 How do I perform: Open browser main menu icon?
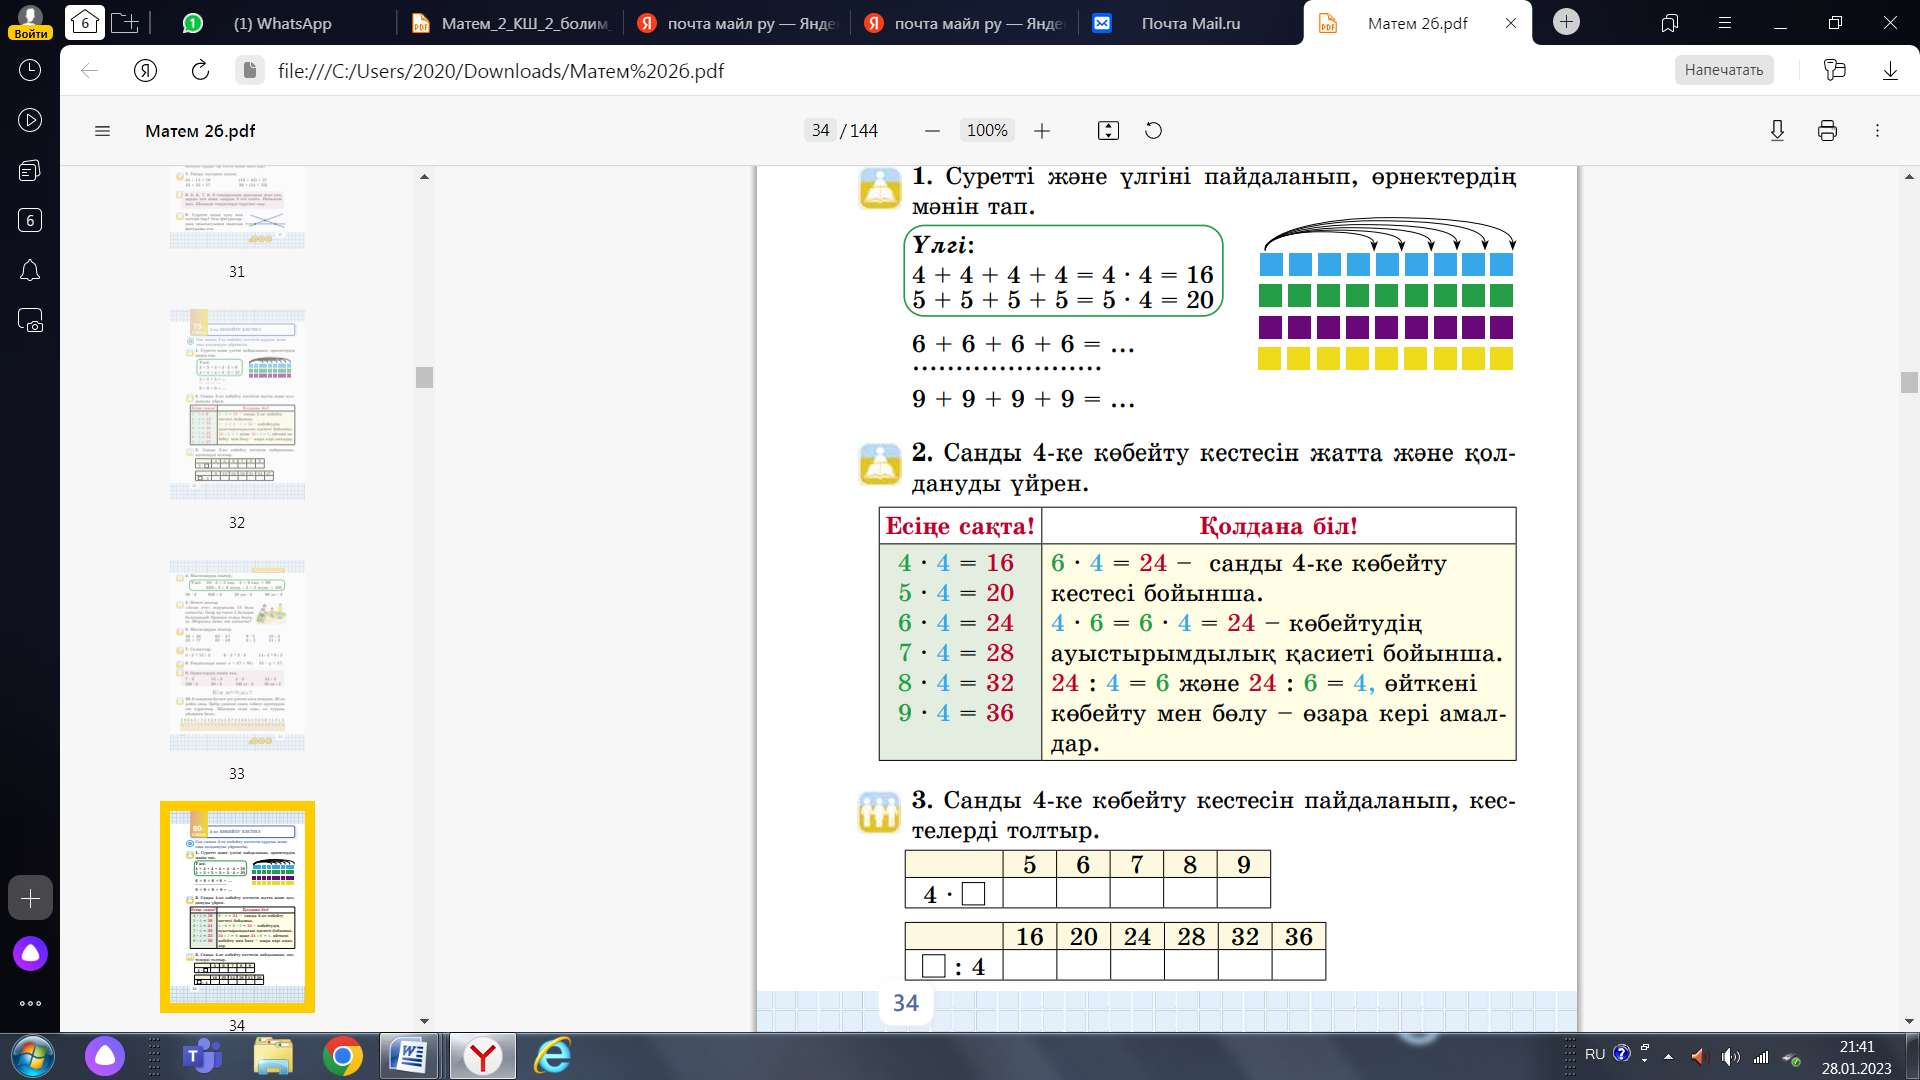pyautogui.click(x=1724, y=22)
